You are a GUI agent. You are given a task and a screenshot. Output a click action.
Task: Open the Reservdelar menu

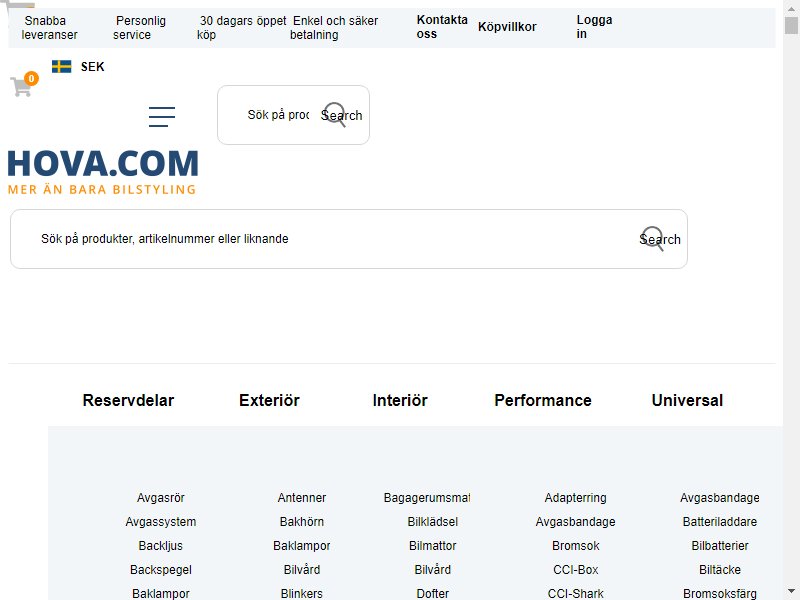128,401
